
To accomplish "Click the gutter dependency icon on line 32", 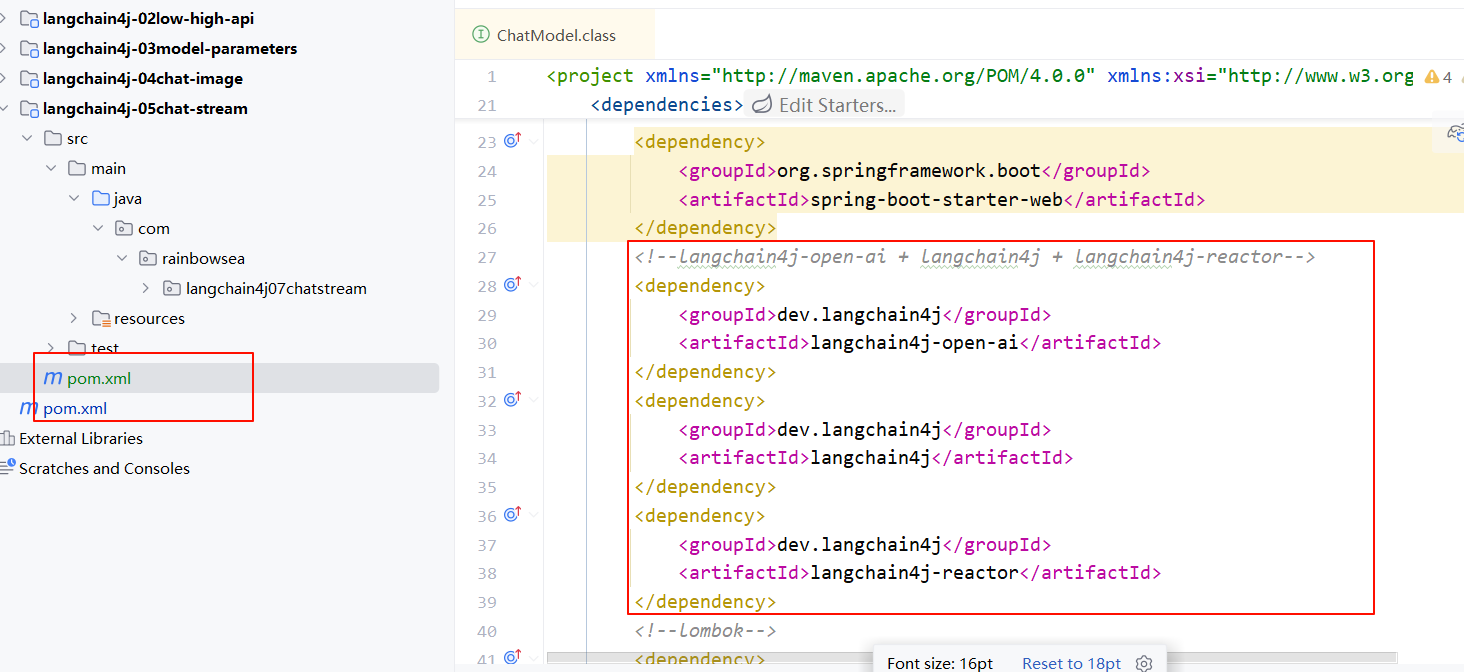I will 513,400.
